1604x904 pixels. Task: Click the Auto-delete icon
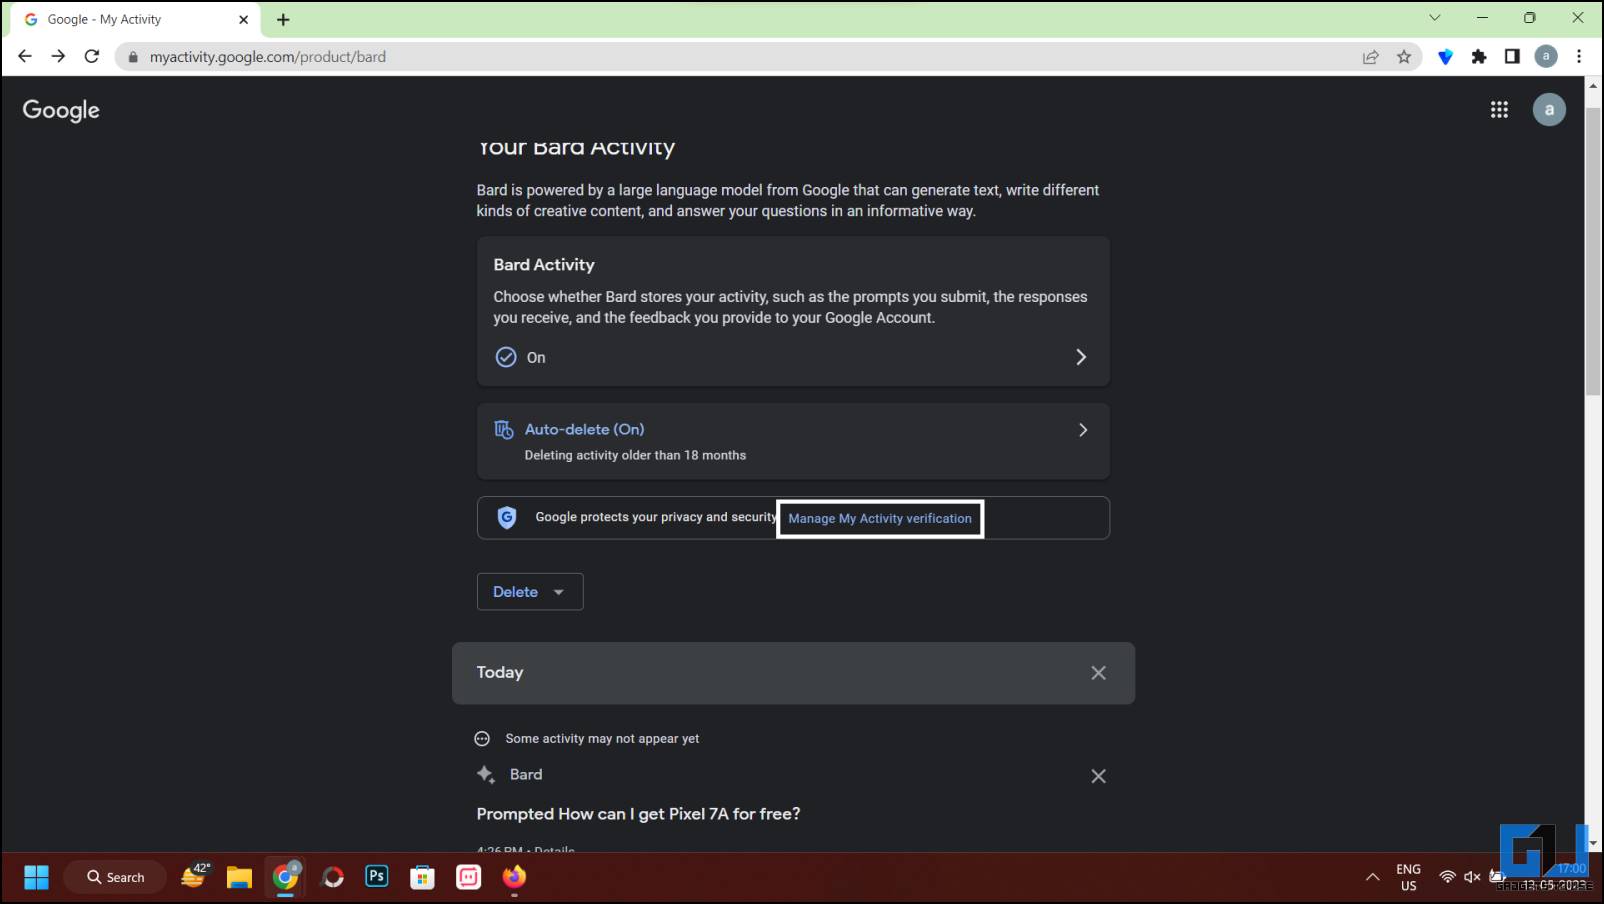[x=504, y=430]
